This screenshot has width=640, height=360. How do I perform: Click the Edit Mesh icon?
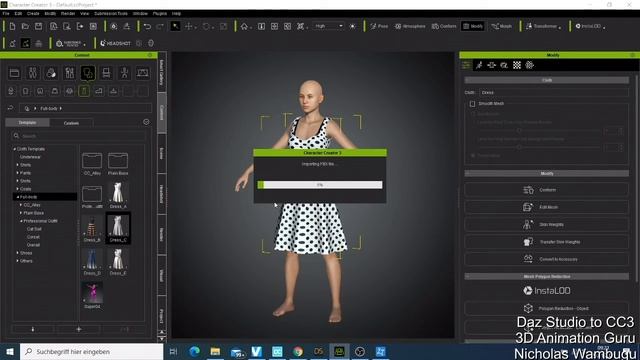pos(528,207)
